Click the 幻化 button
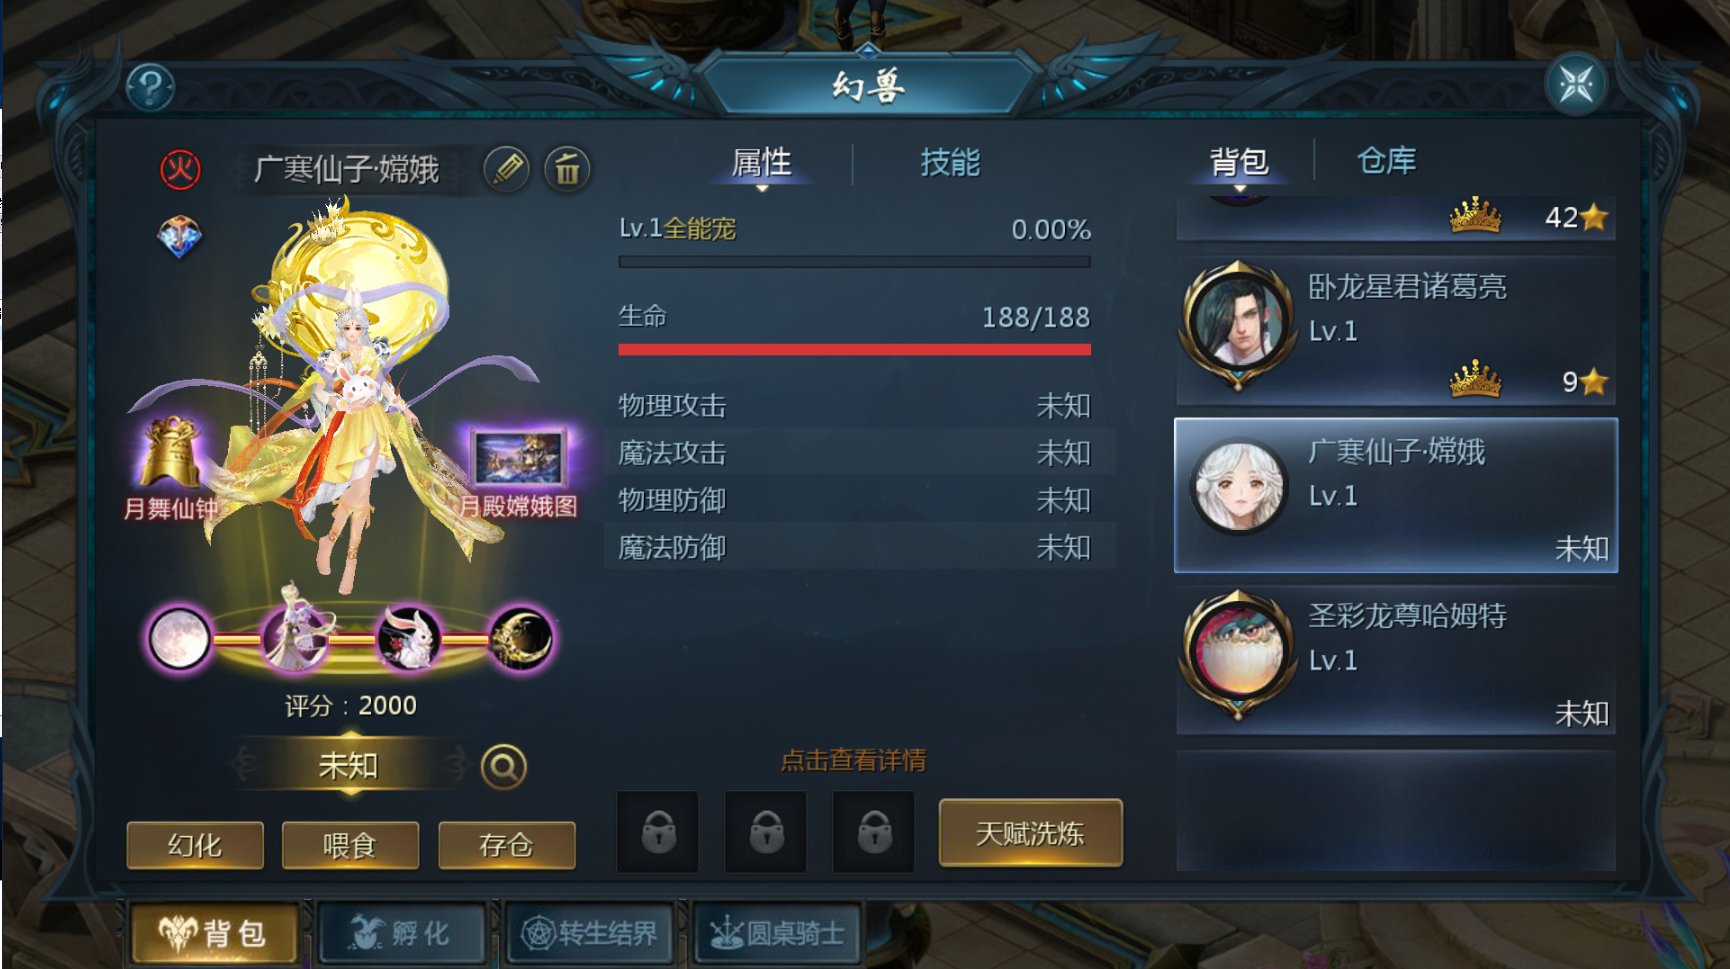This screenshot has height=969, width=1730. 195,846
